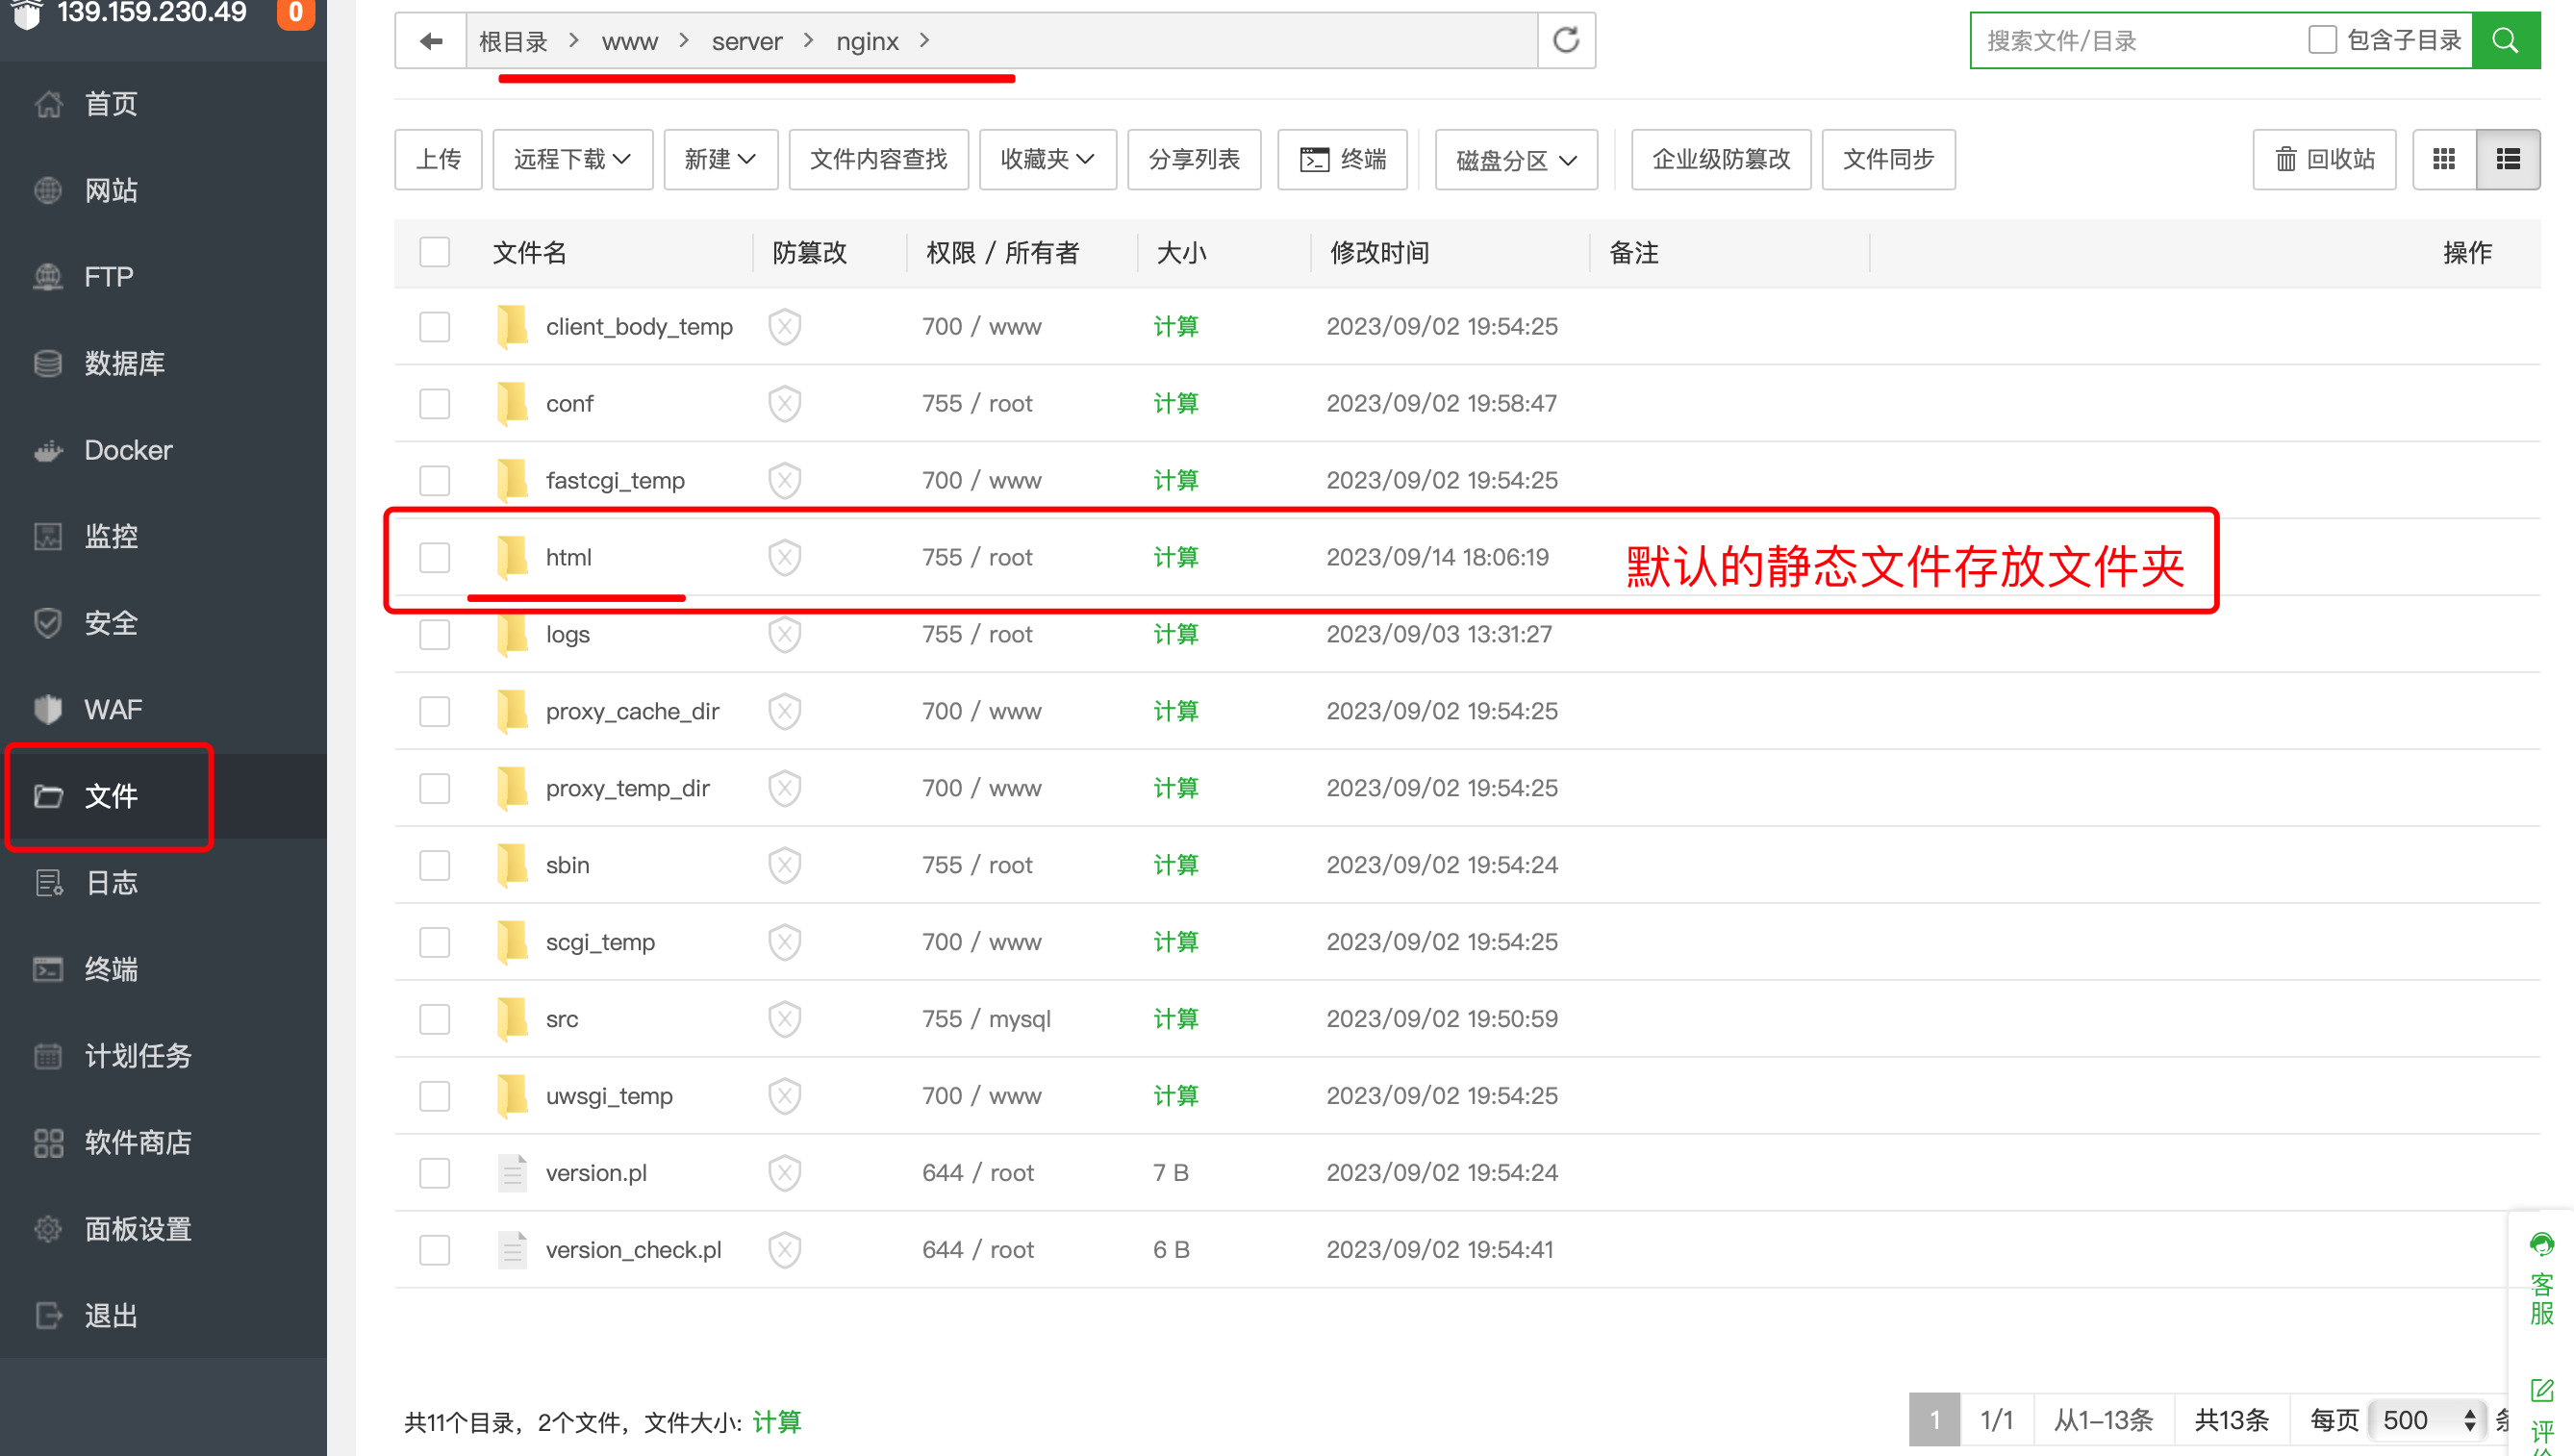Select the logs folder checkbox
This screenshot has height=1456, width=2574.
coord(434,635)
